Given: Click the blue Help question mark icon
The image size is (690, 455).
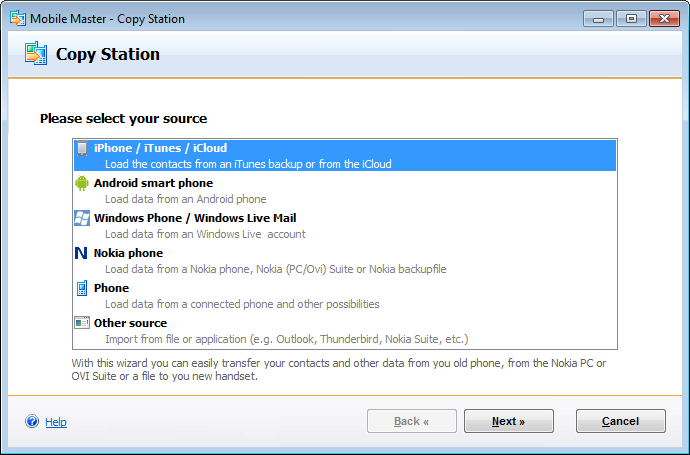Looking at the screenshot, I should (32, 422).
